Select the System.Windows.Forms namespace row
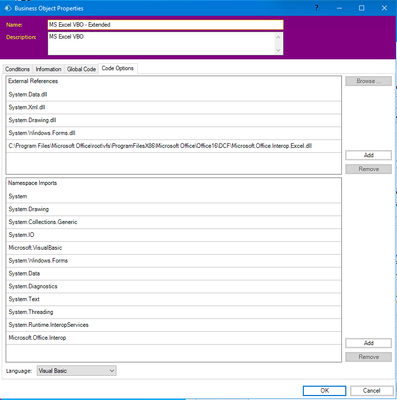The image size is (397, 400). (174, 261)
